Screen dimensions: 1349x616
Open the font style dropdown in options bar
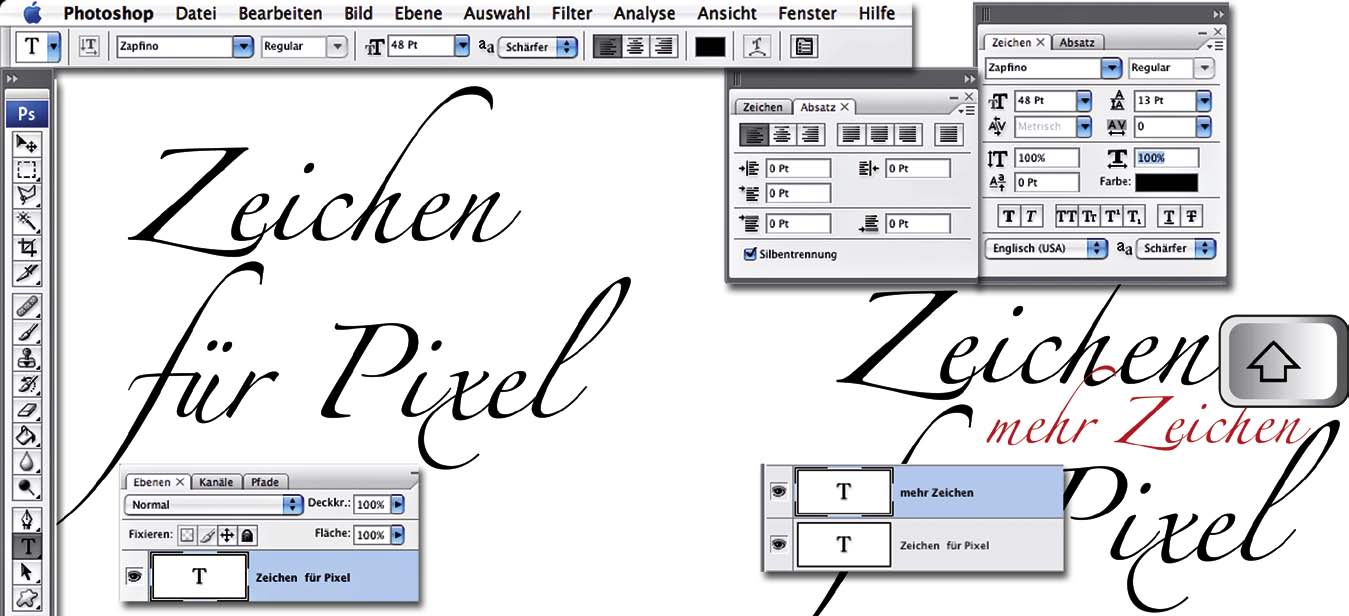click(x=336, y=46)
